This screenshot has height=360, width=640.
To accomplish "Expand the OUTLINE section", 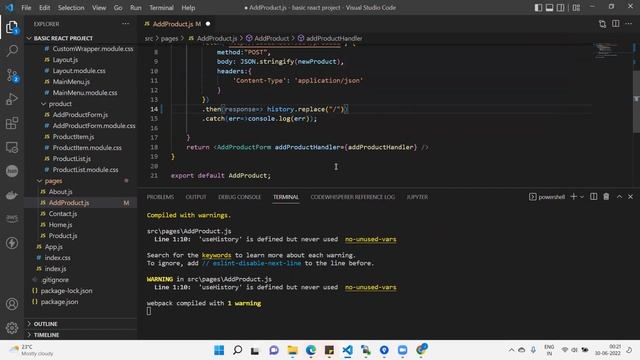I will [x=81, y=324].
